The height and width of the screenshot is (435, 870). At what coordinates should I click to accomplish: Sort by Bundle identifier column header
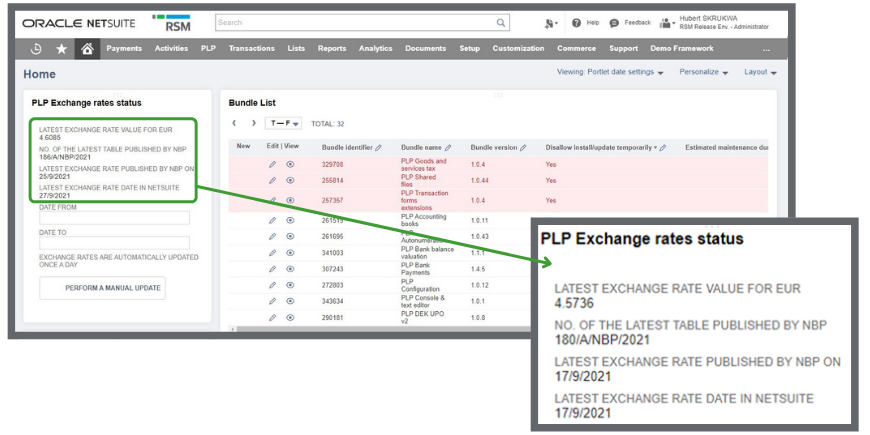point(347,148)
